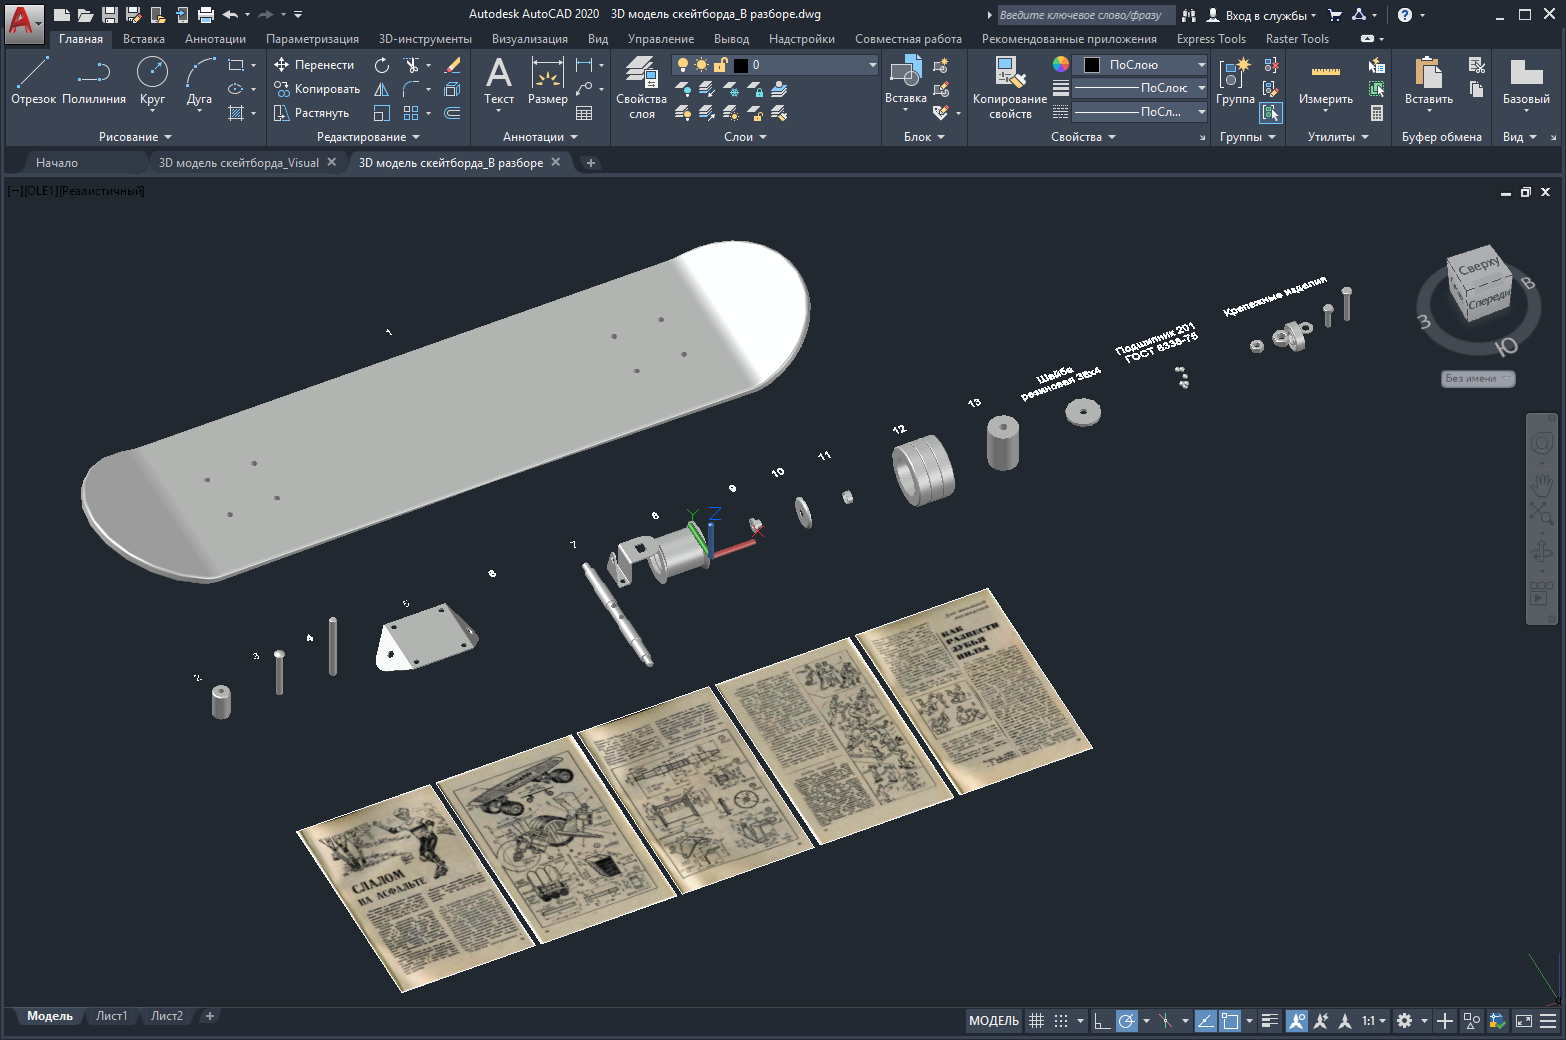Click the Полилиния (Polyline) tool
This screenshot has height=1040, width=1566.
pos(94,80)
